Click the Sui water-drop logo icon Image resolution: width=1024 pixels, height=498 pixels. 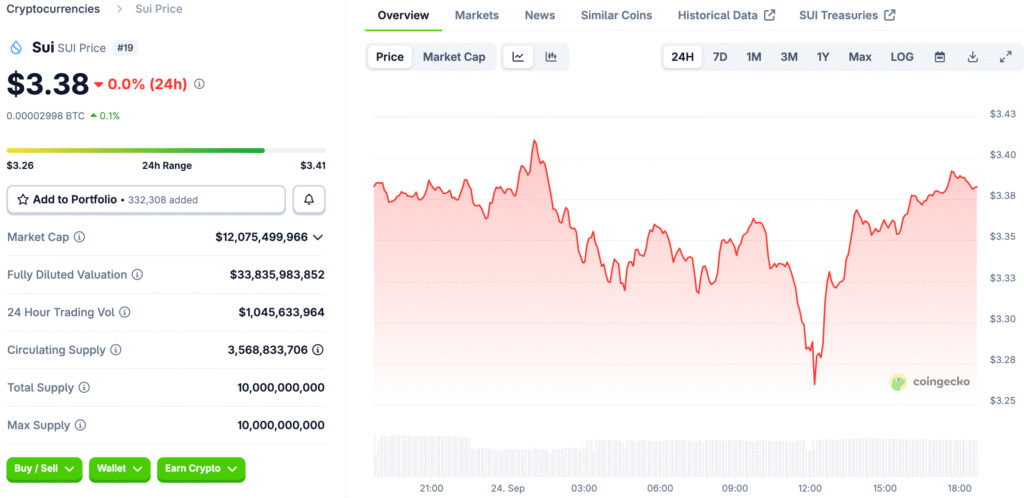point(15,48)
